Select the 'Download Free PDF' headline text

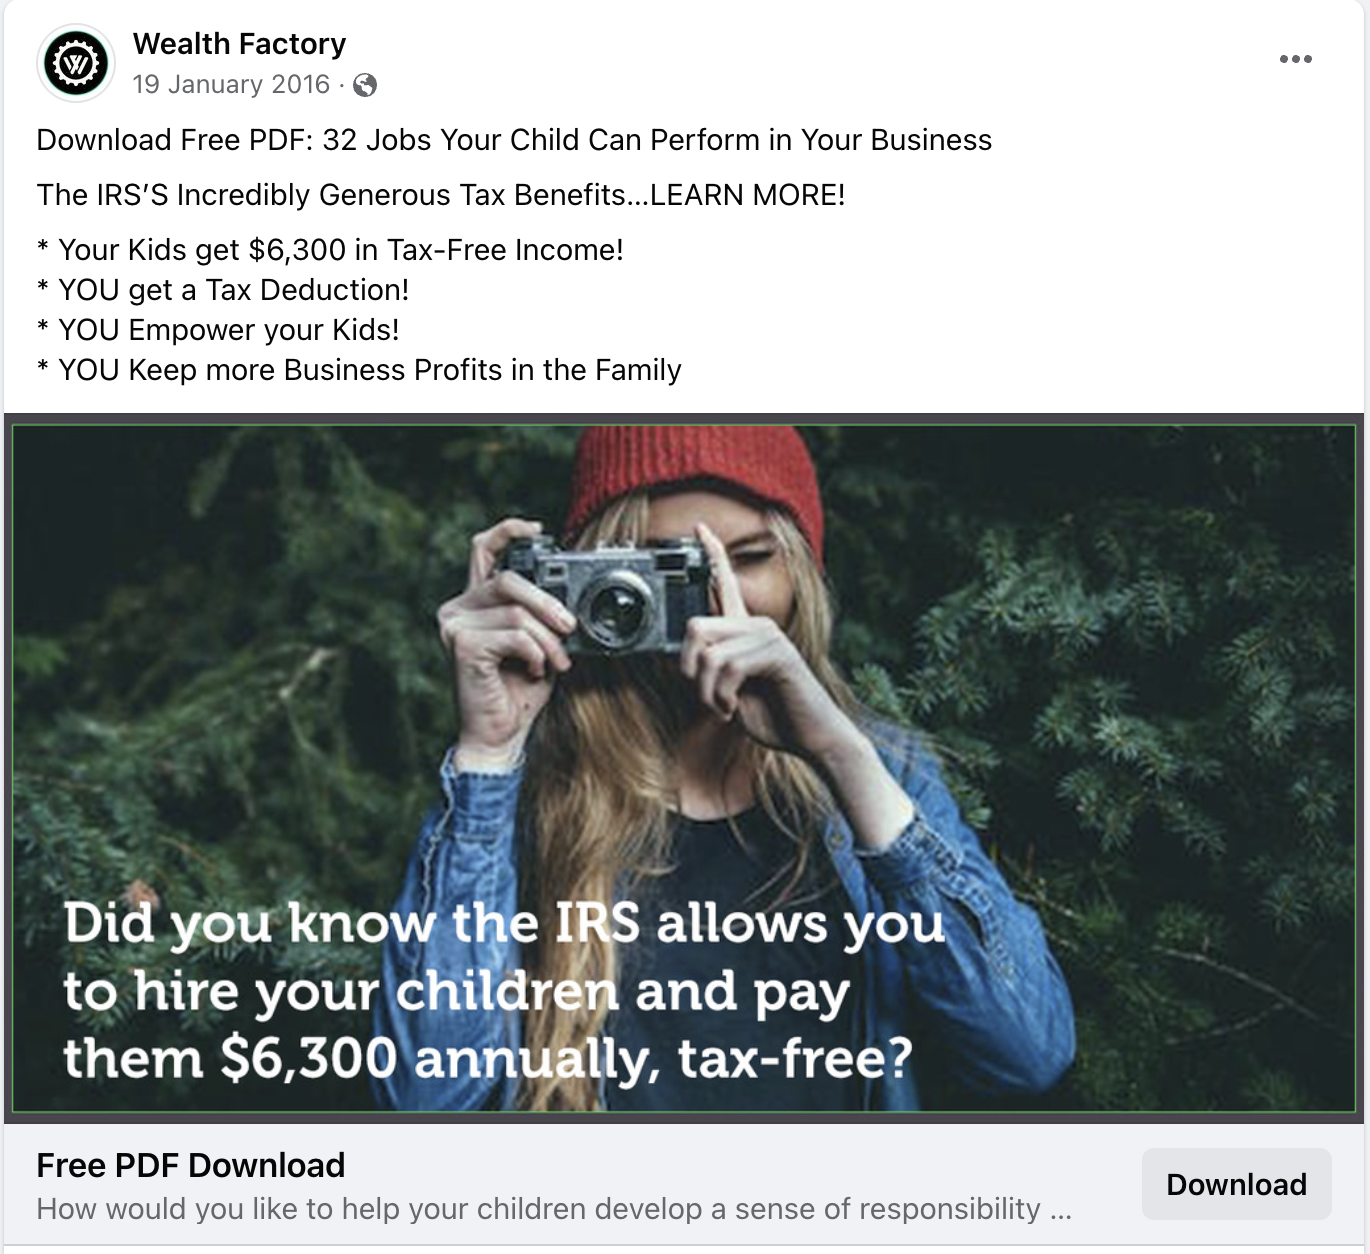click(514, 140)
